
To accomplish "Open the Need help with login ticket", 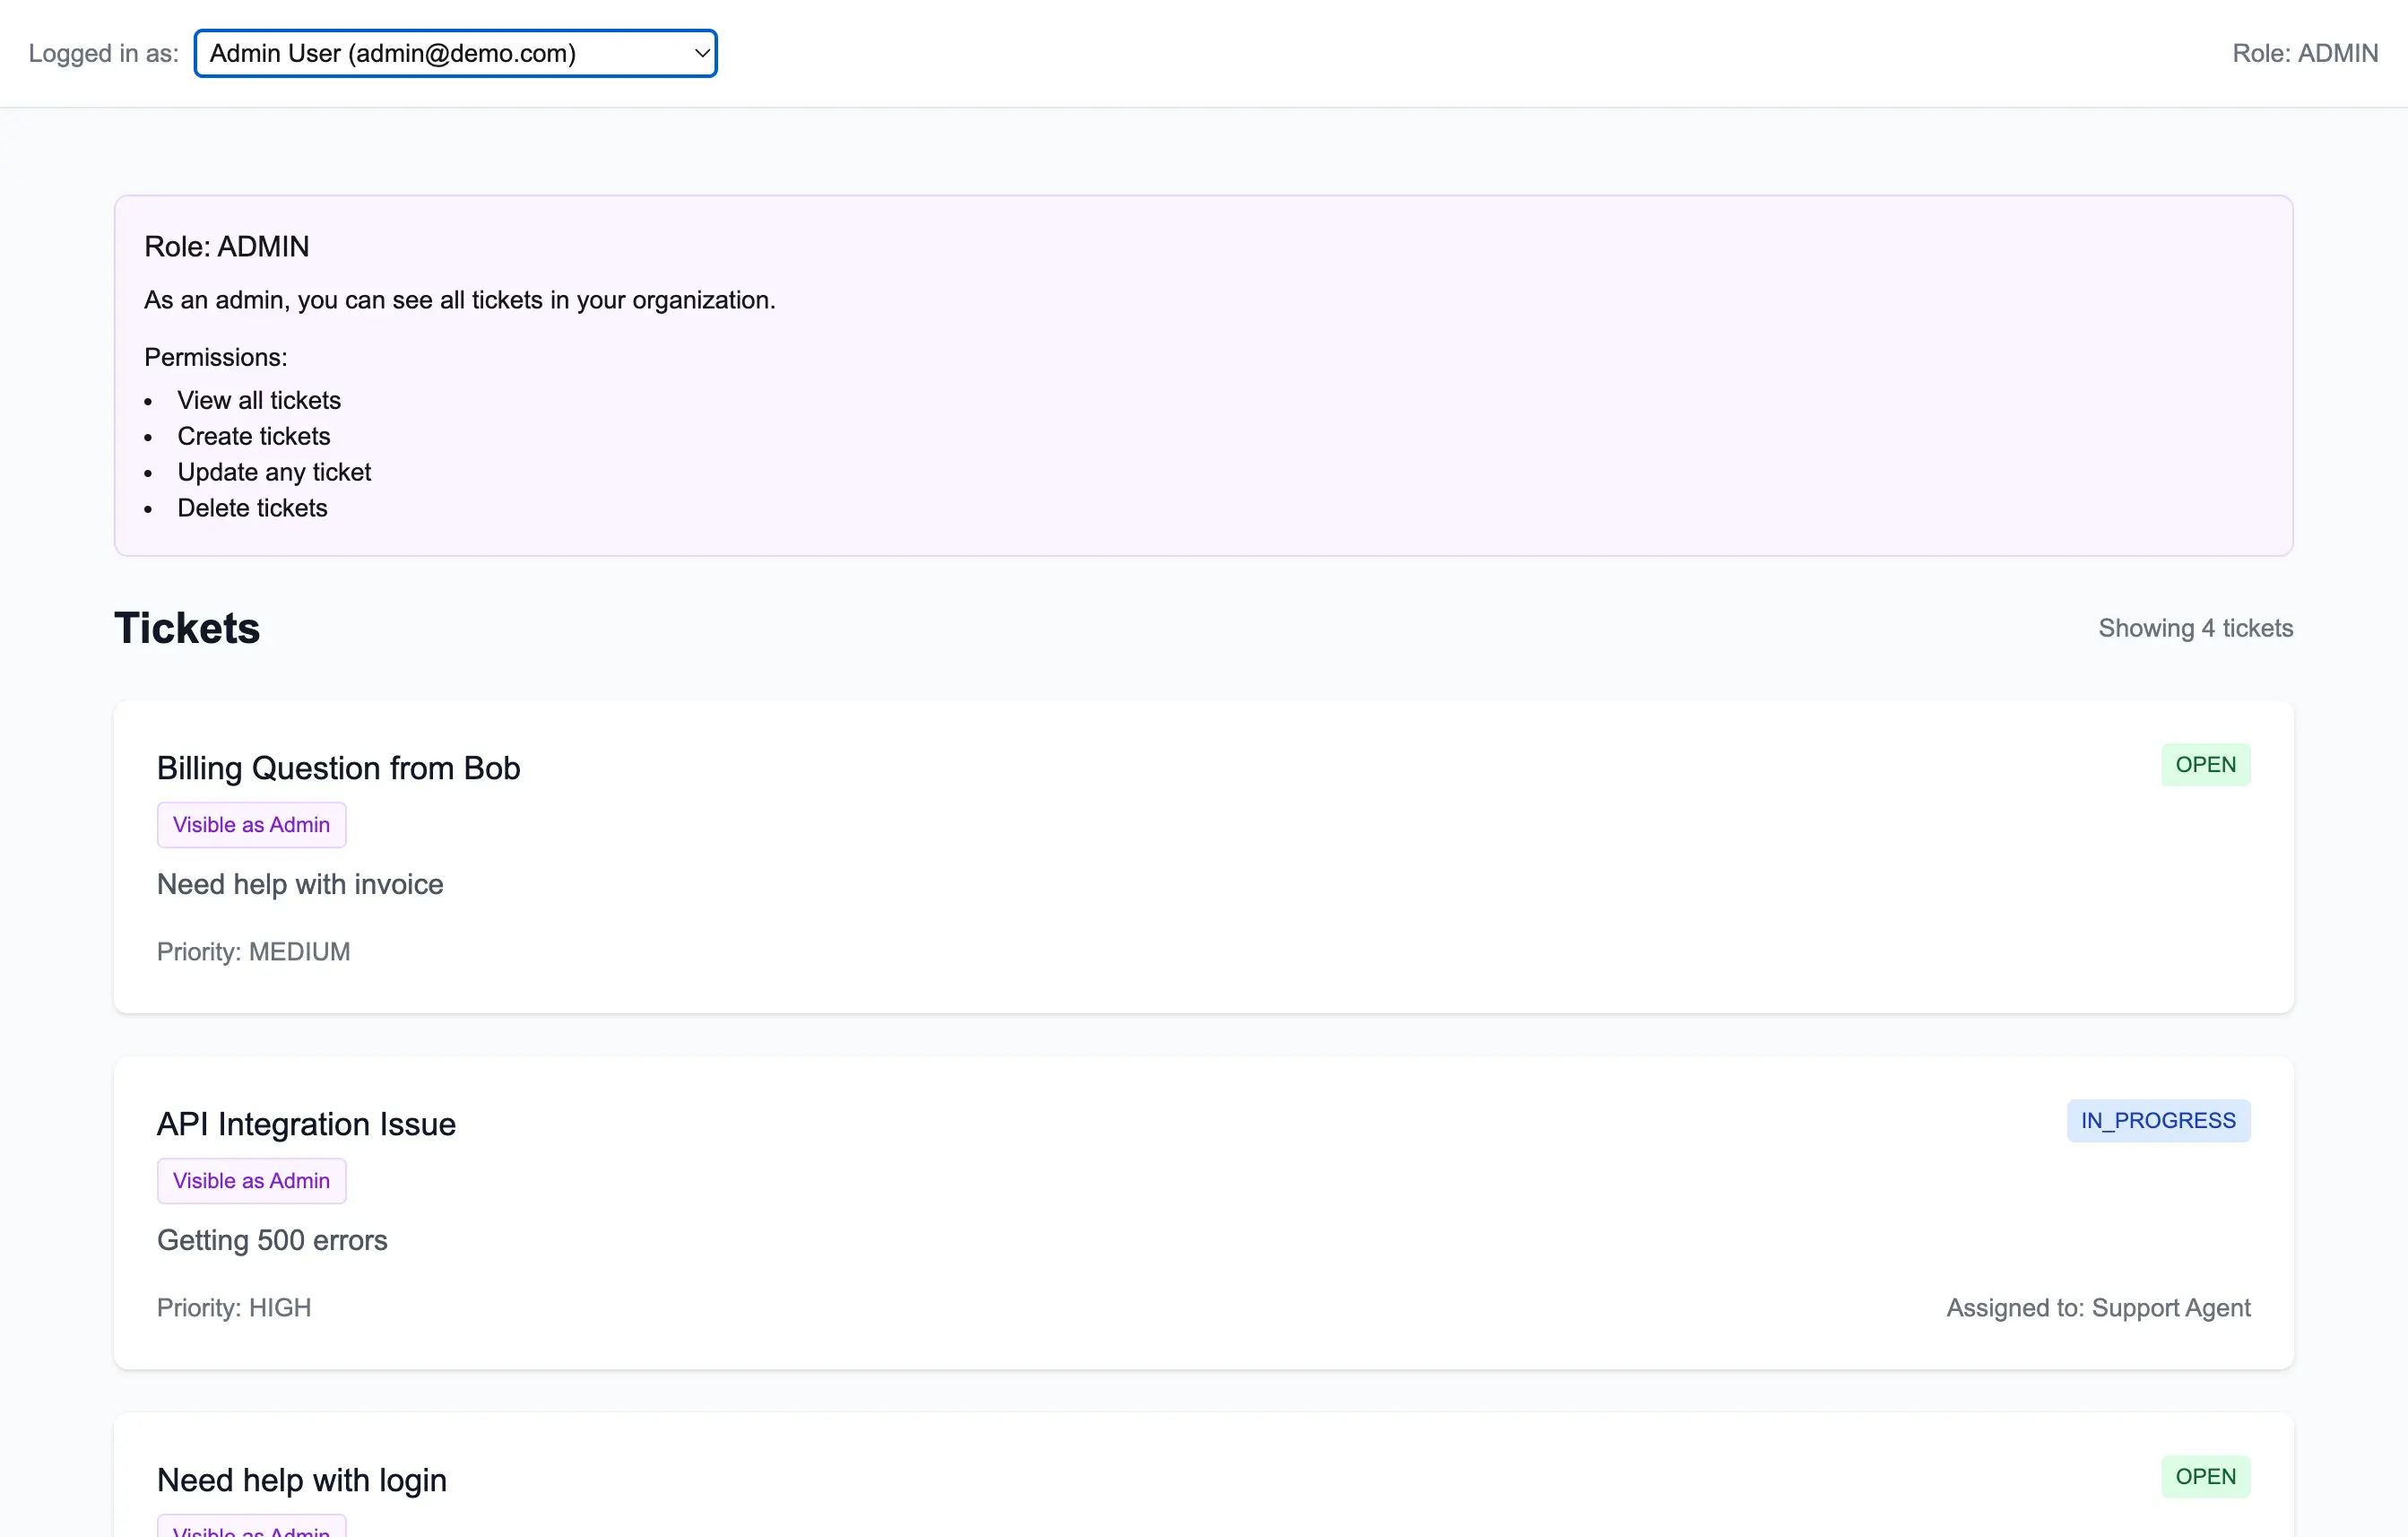I will (301, 1480).
